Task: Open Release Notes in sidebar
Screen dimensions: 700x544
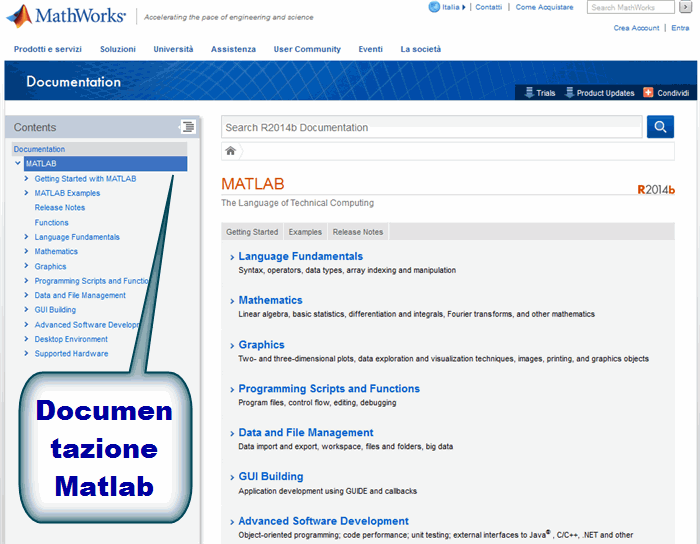Action: click(60, 208)
